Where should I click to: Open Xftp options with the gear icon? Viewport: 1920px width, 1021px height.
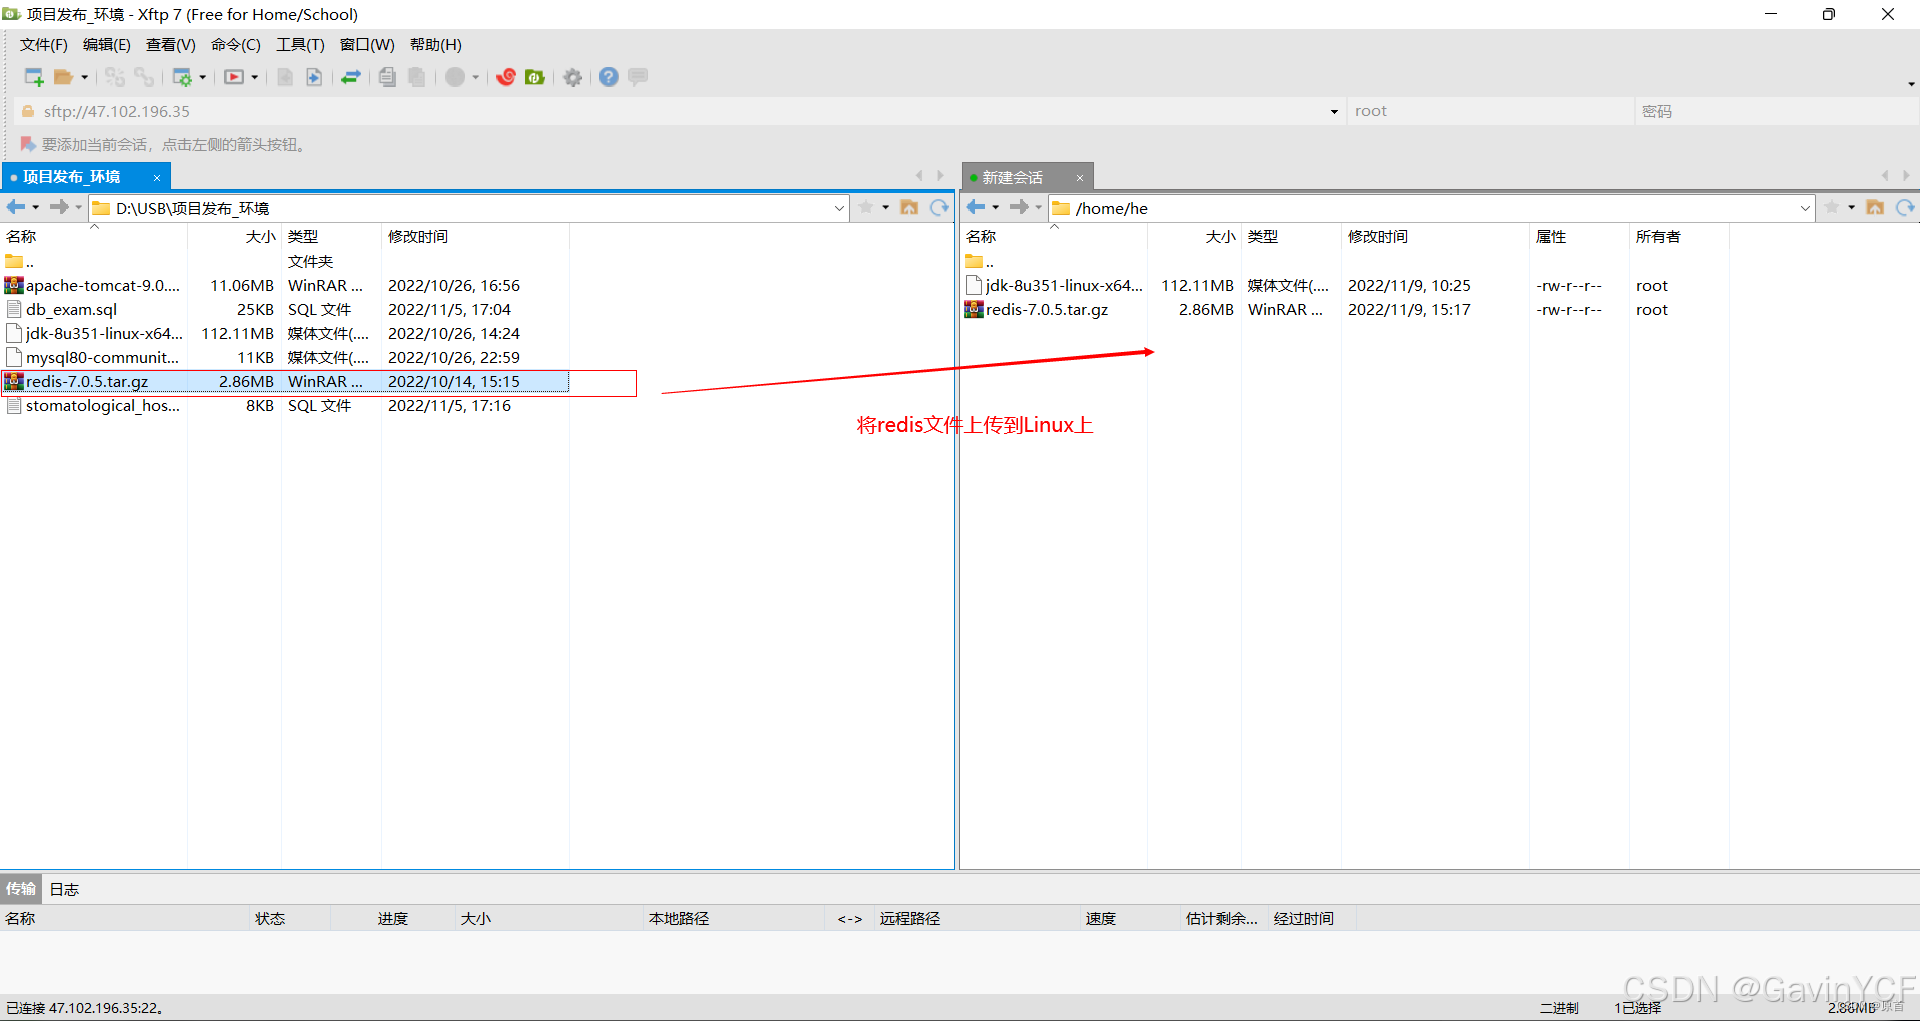coord(572,77)
